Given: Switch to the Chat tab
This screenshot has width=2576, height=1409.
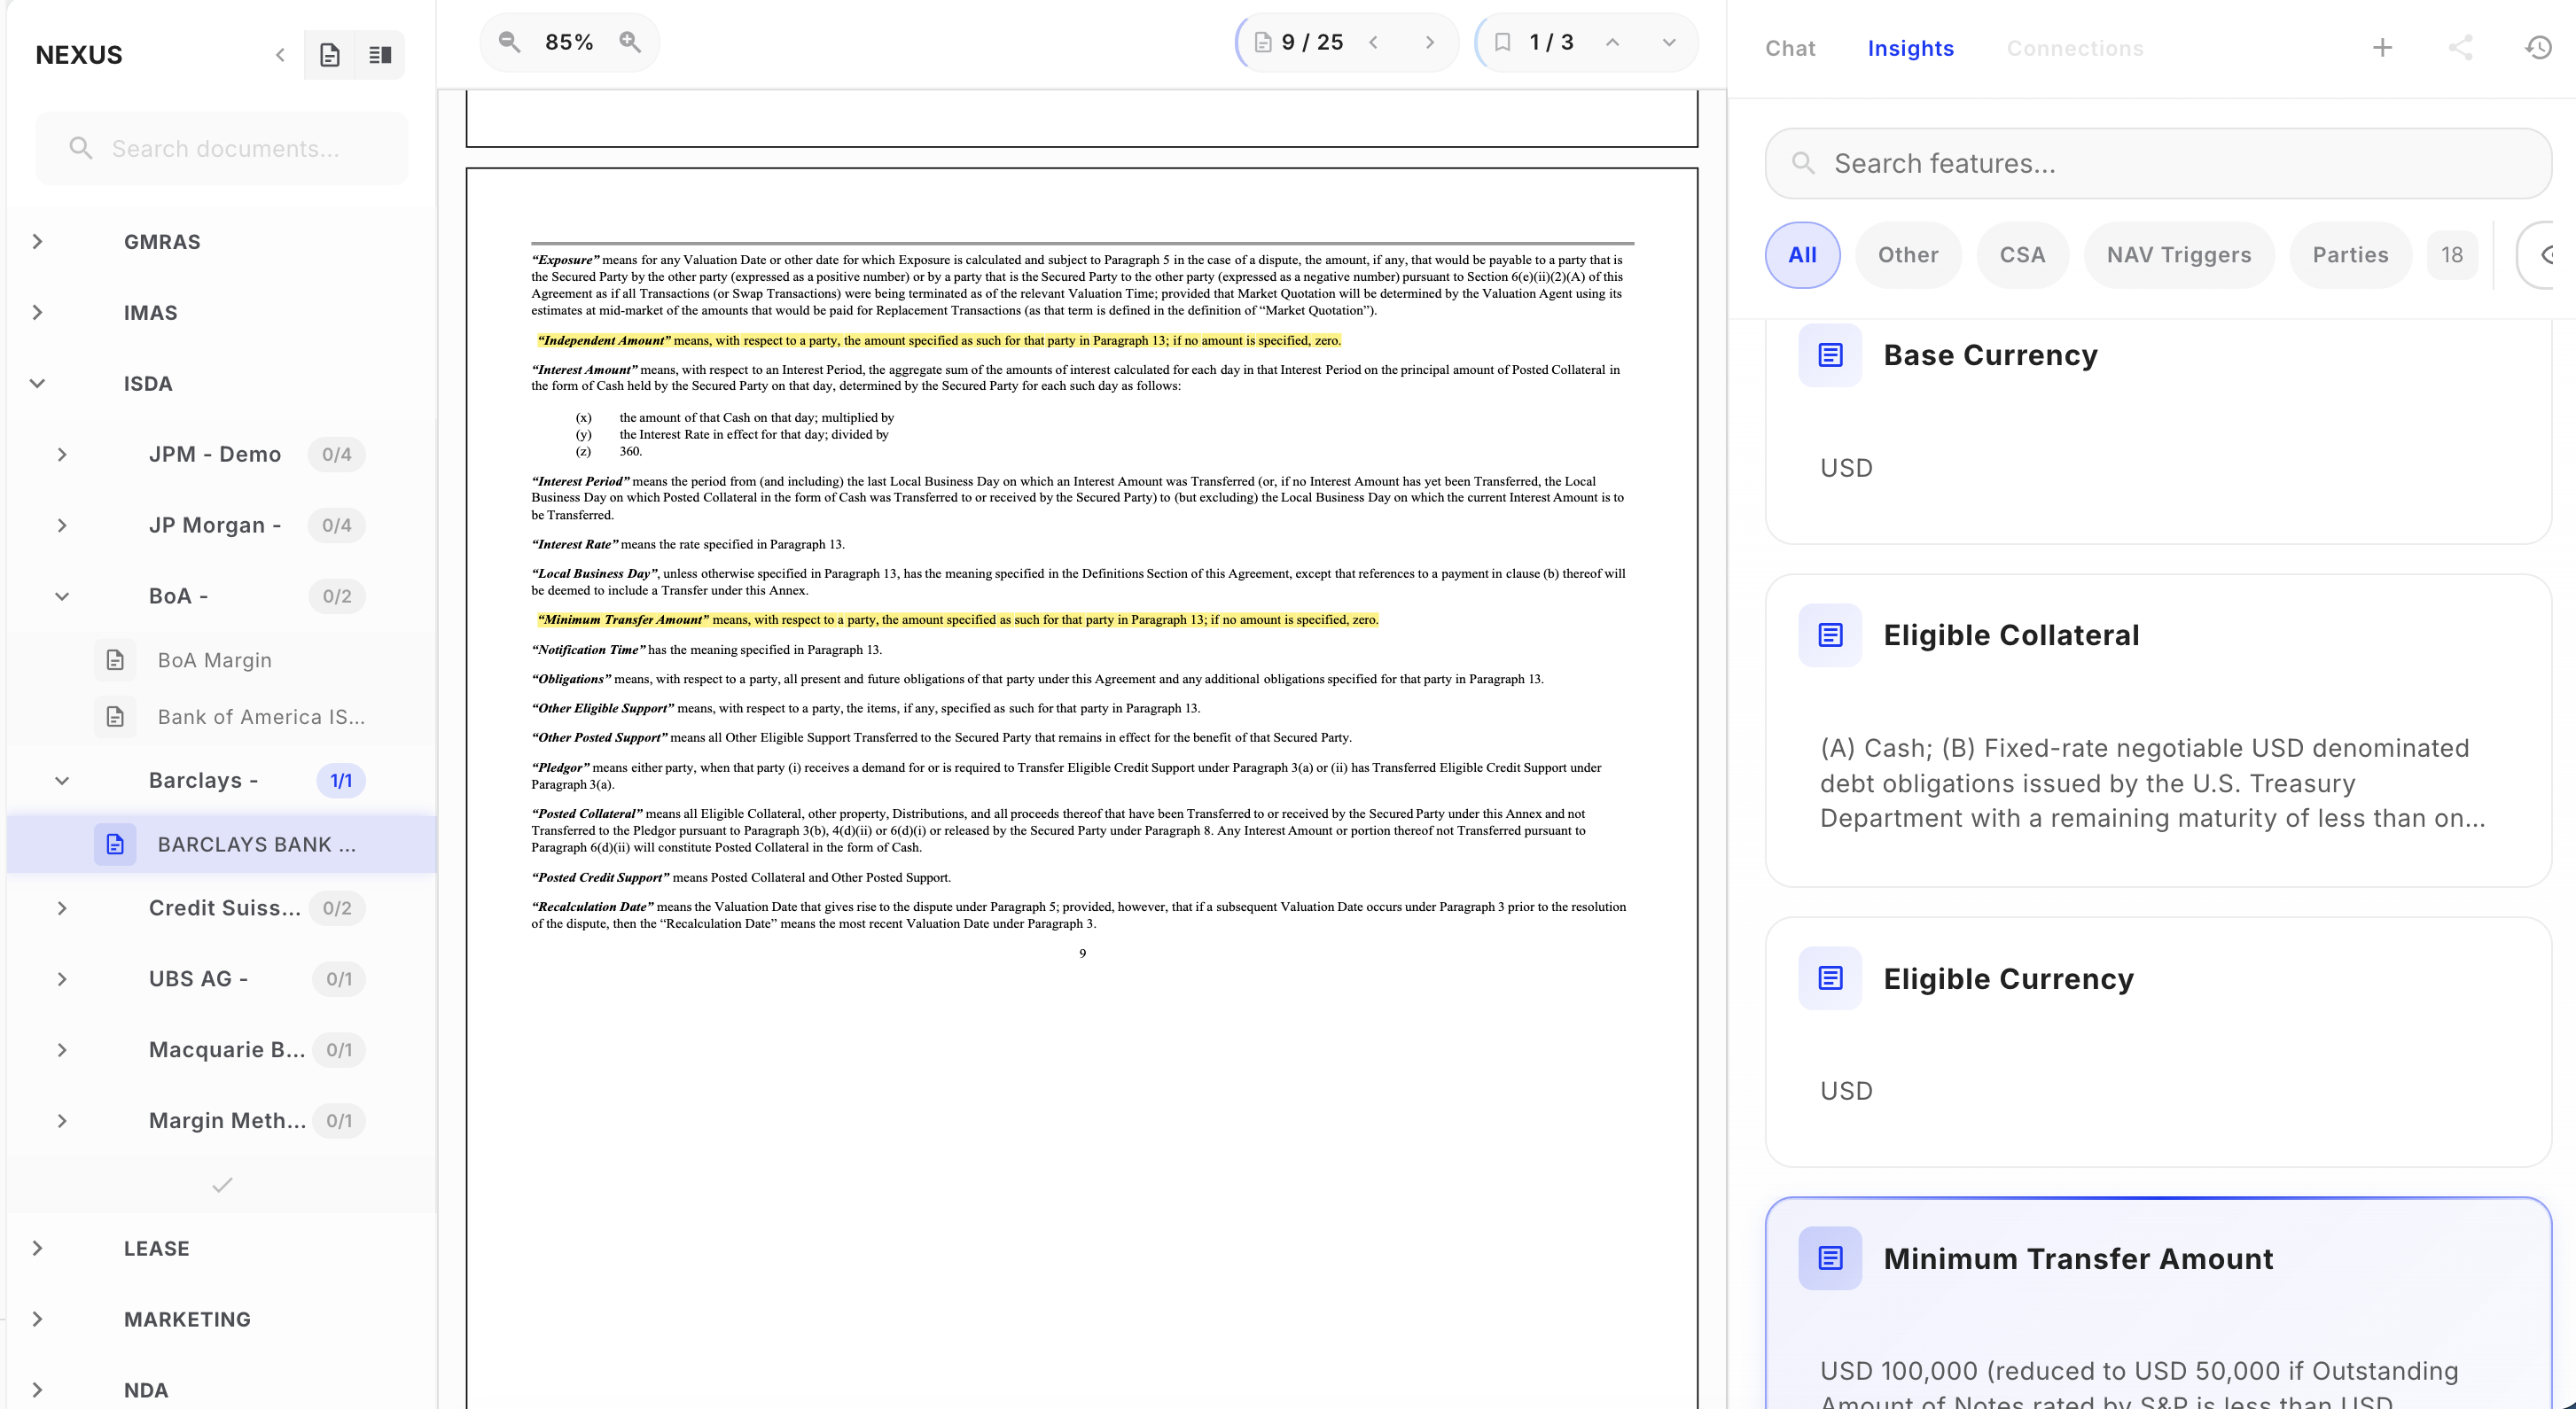Looking at the screenshot, I should pos(1790,48).
